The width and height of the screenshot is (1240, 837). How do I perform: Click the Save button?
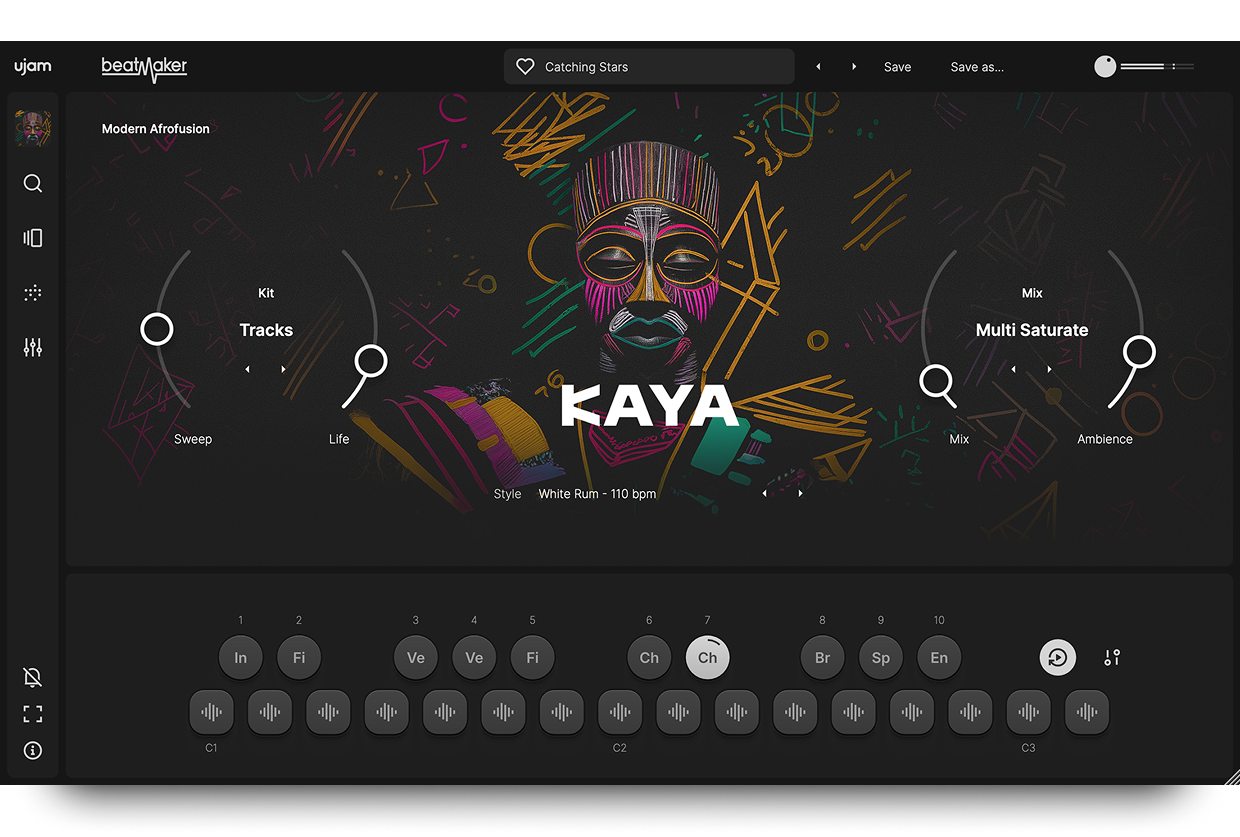pyautogui.click(x=897, y=67)
